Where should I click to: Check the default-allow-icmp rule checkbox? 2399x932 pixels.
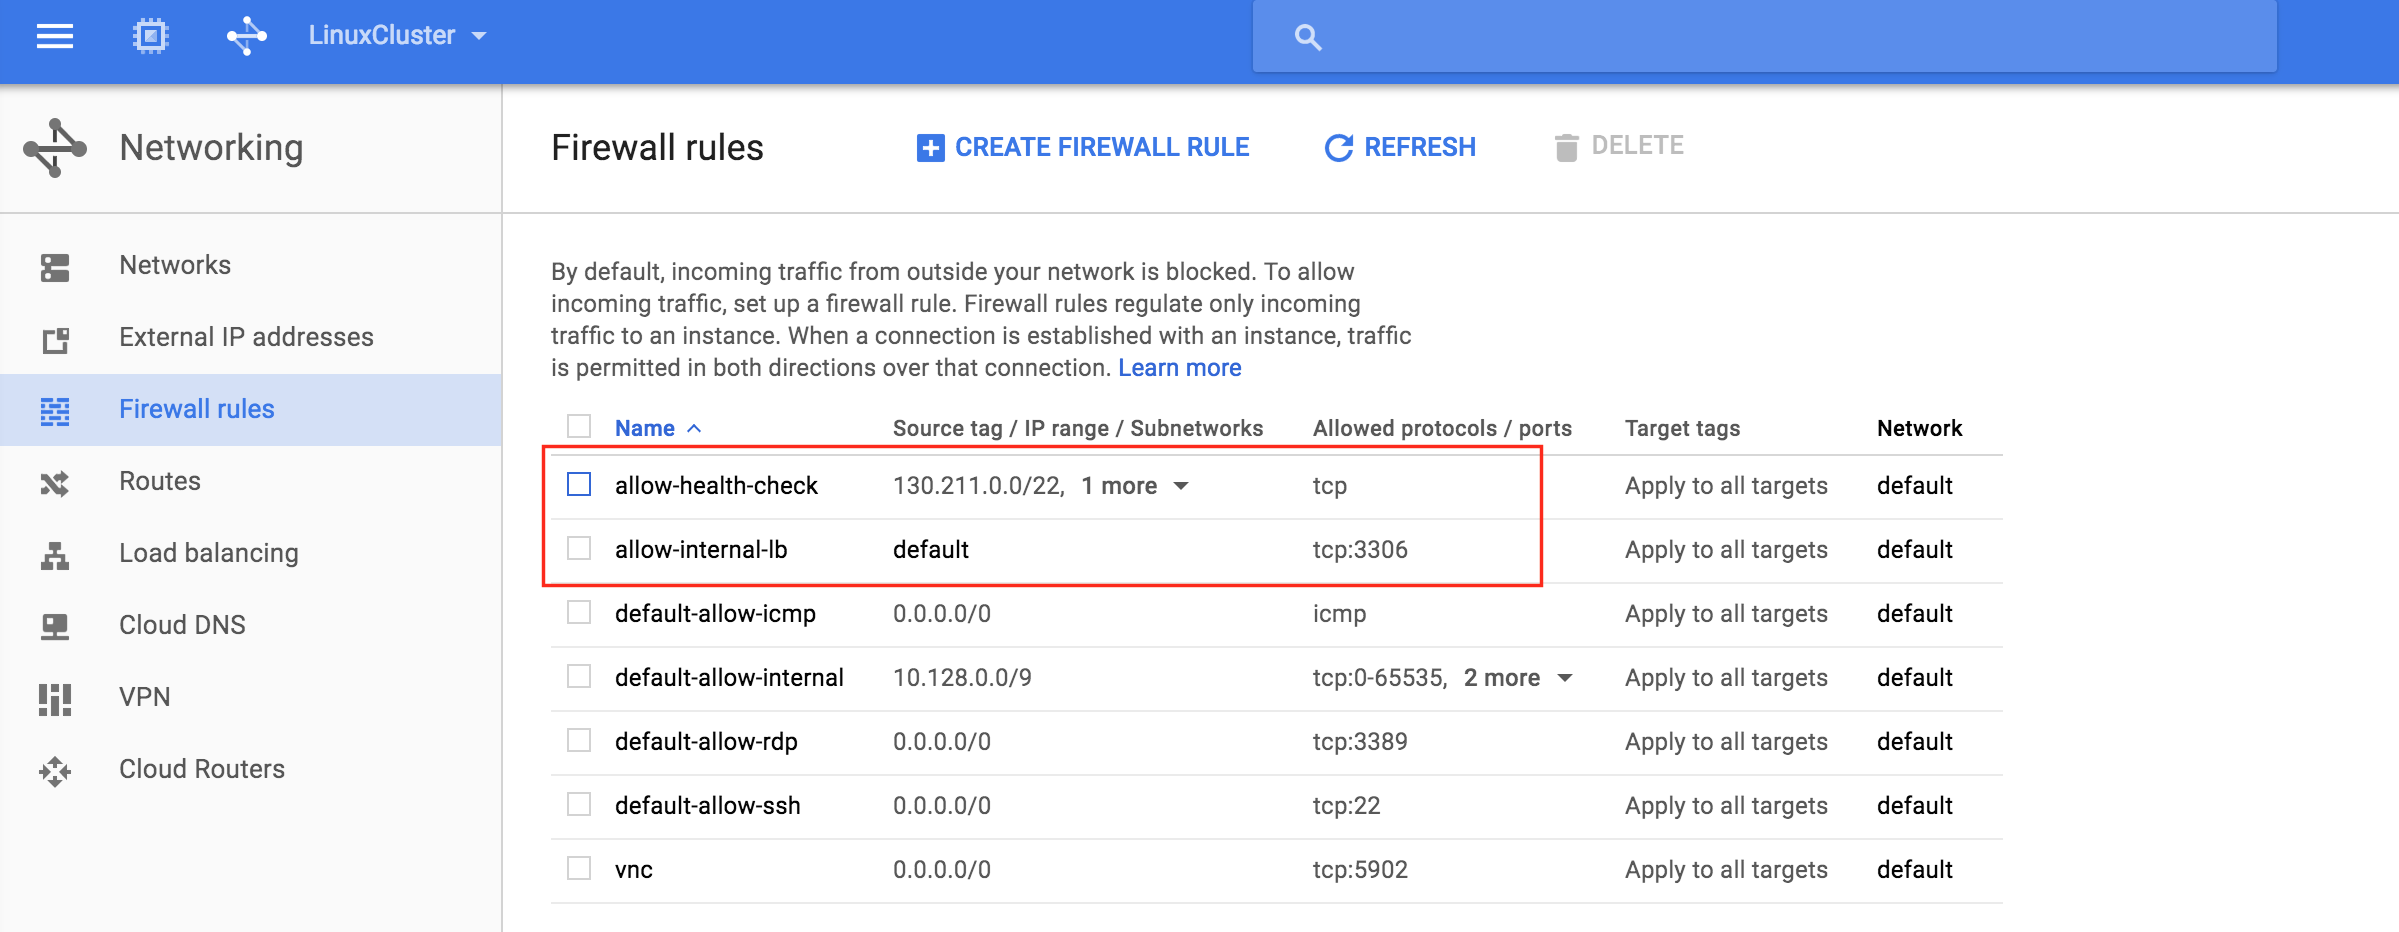[579, 612]
